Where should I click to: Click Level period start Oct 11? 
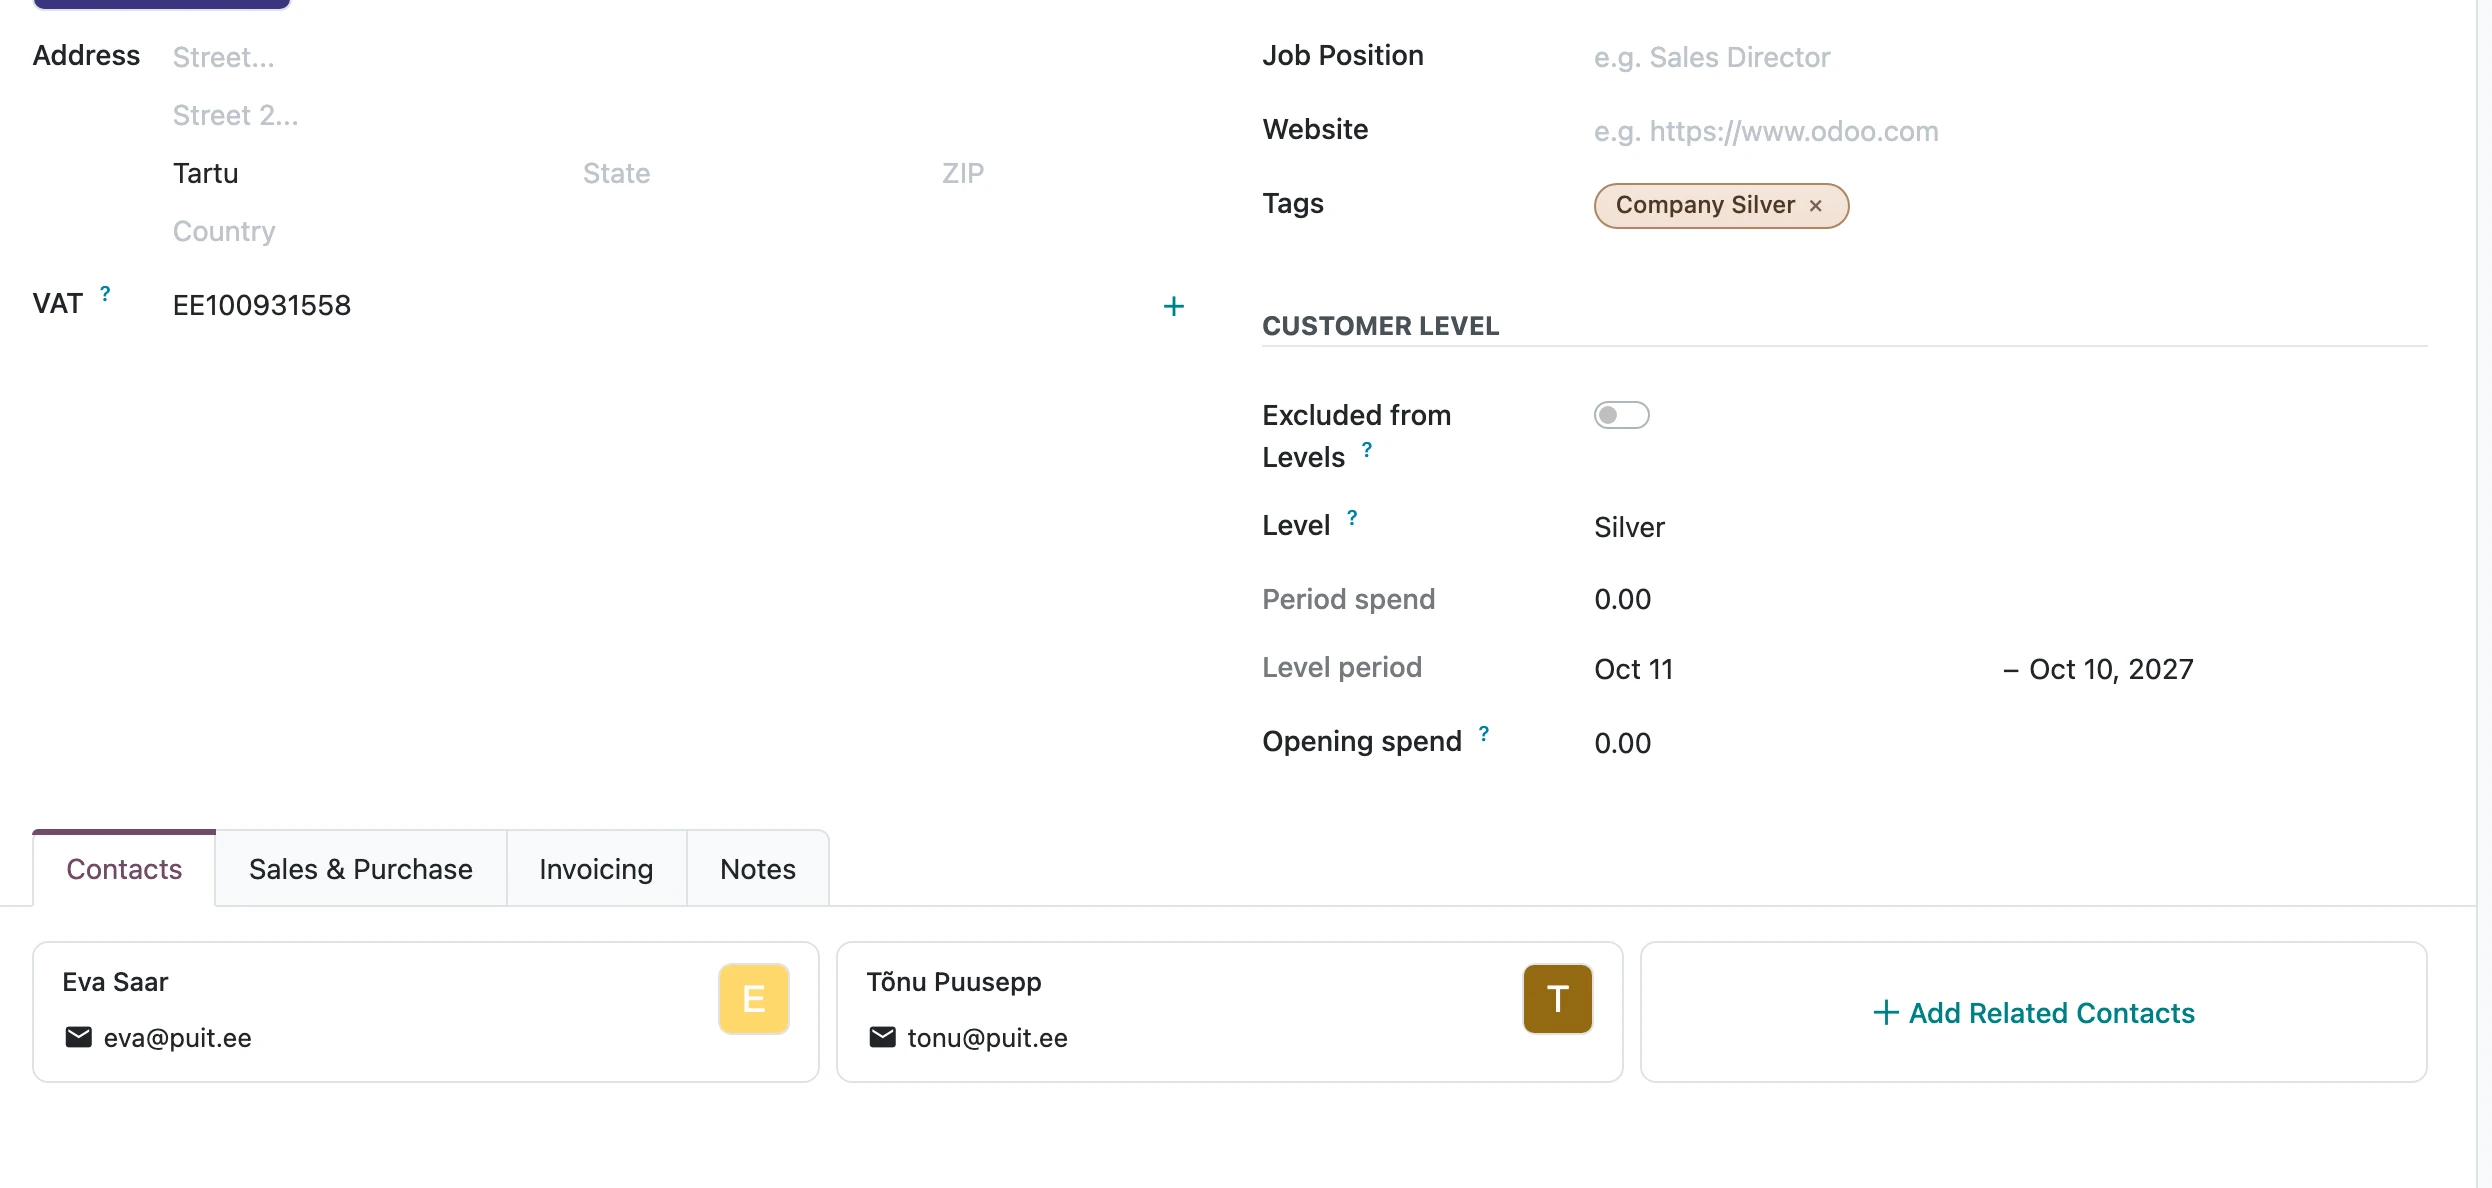1633,669
